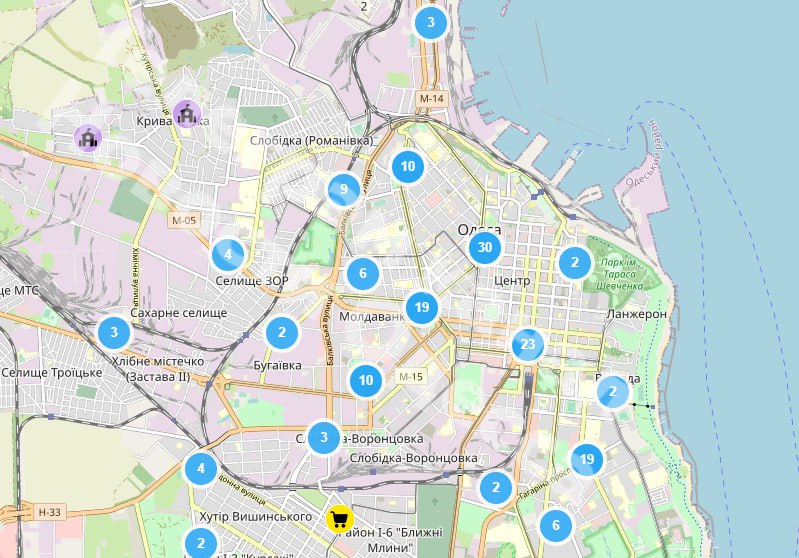Image resolution: width=799 pixels, height=558 pixels.
Task: Select the 2 cluster above Бугаївка
Action: pos(282,332)
